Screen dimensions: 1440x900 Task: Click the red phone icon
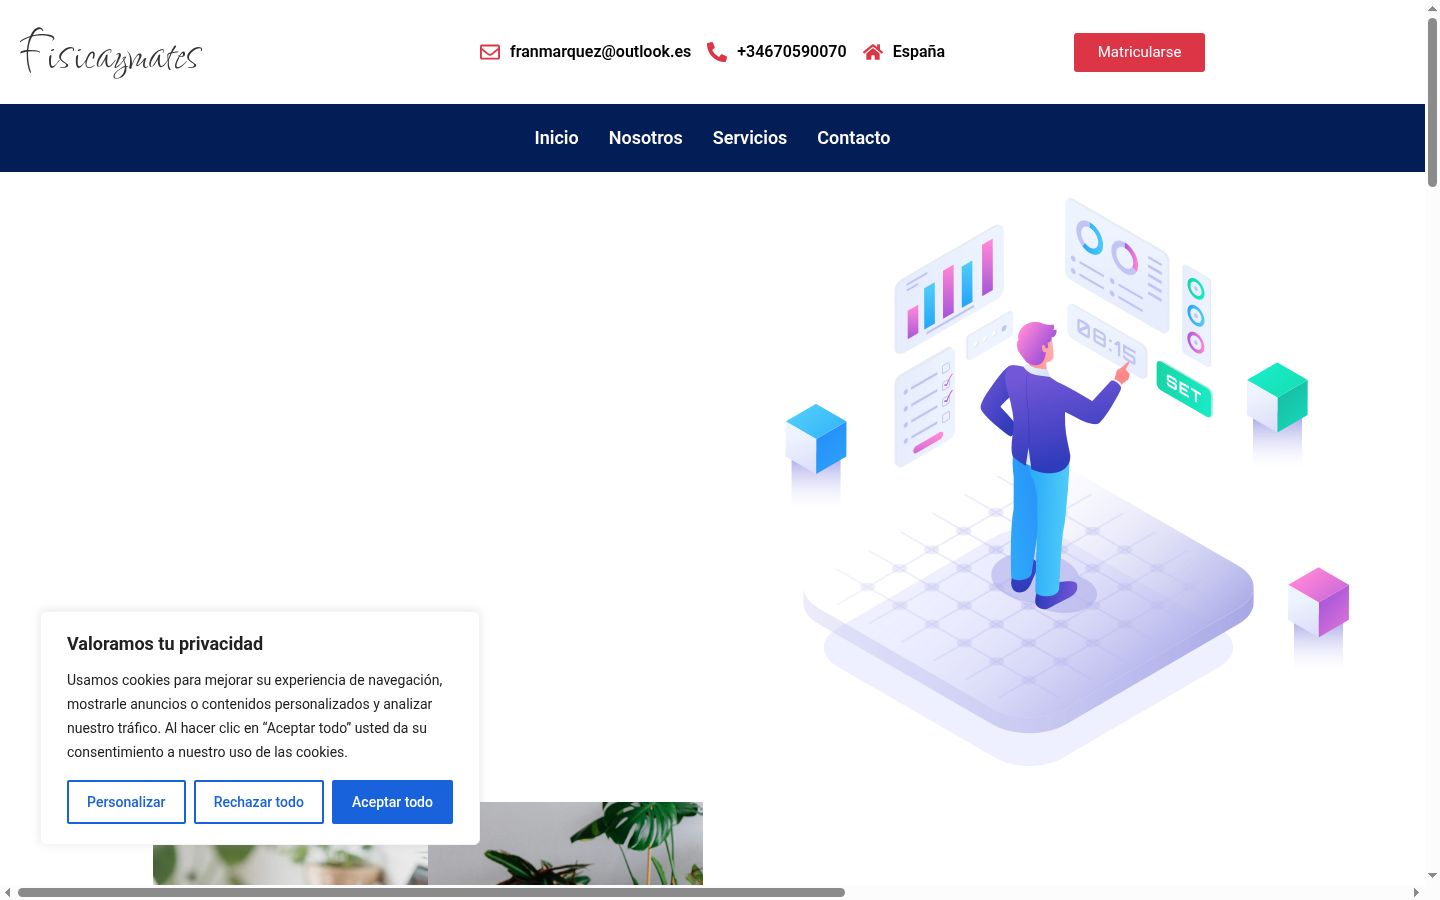pyautogui.click(x=717, y=52)
